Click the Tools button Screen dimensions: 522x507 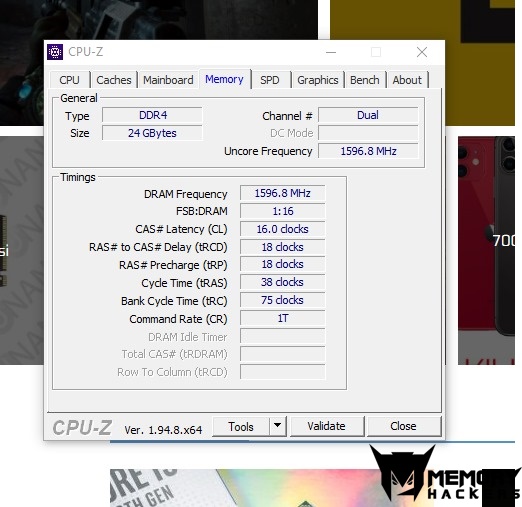(x=241, y=426)
